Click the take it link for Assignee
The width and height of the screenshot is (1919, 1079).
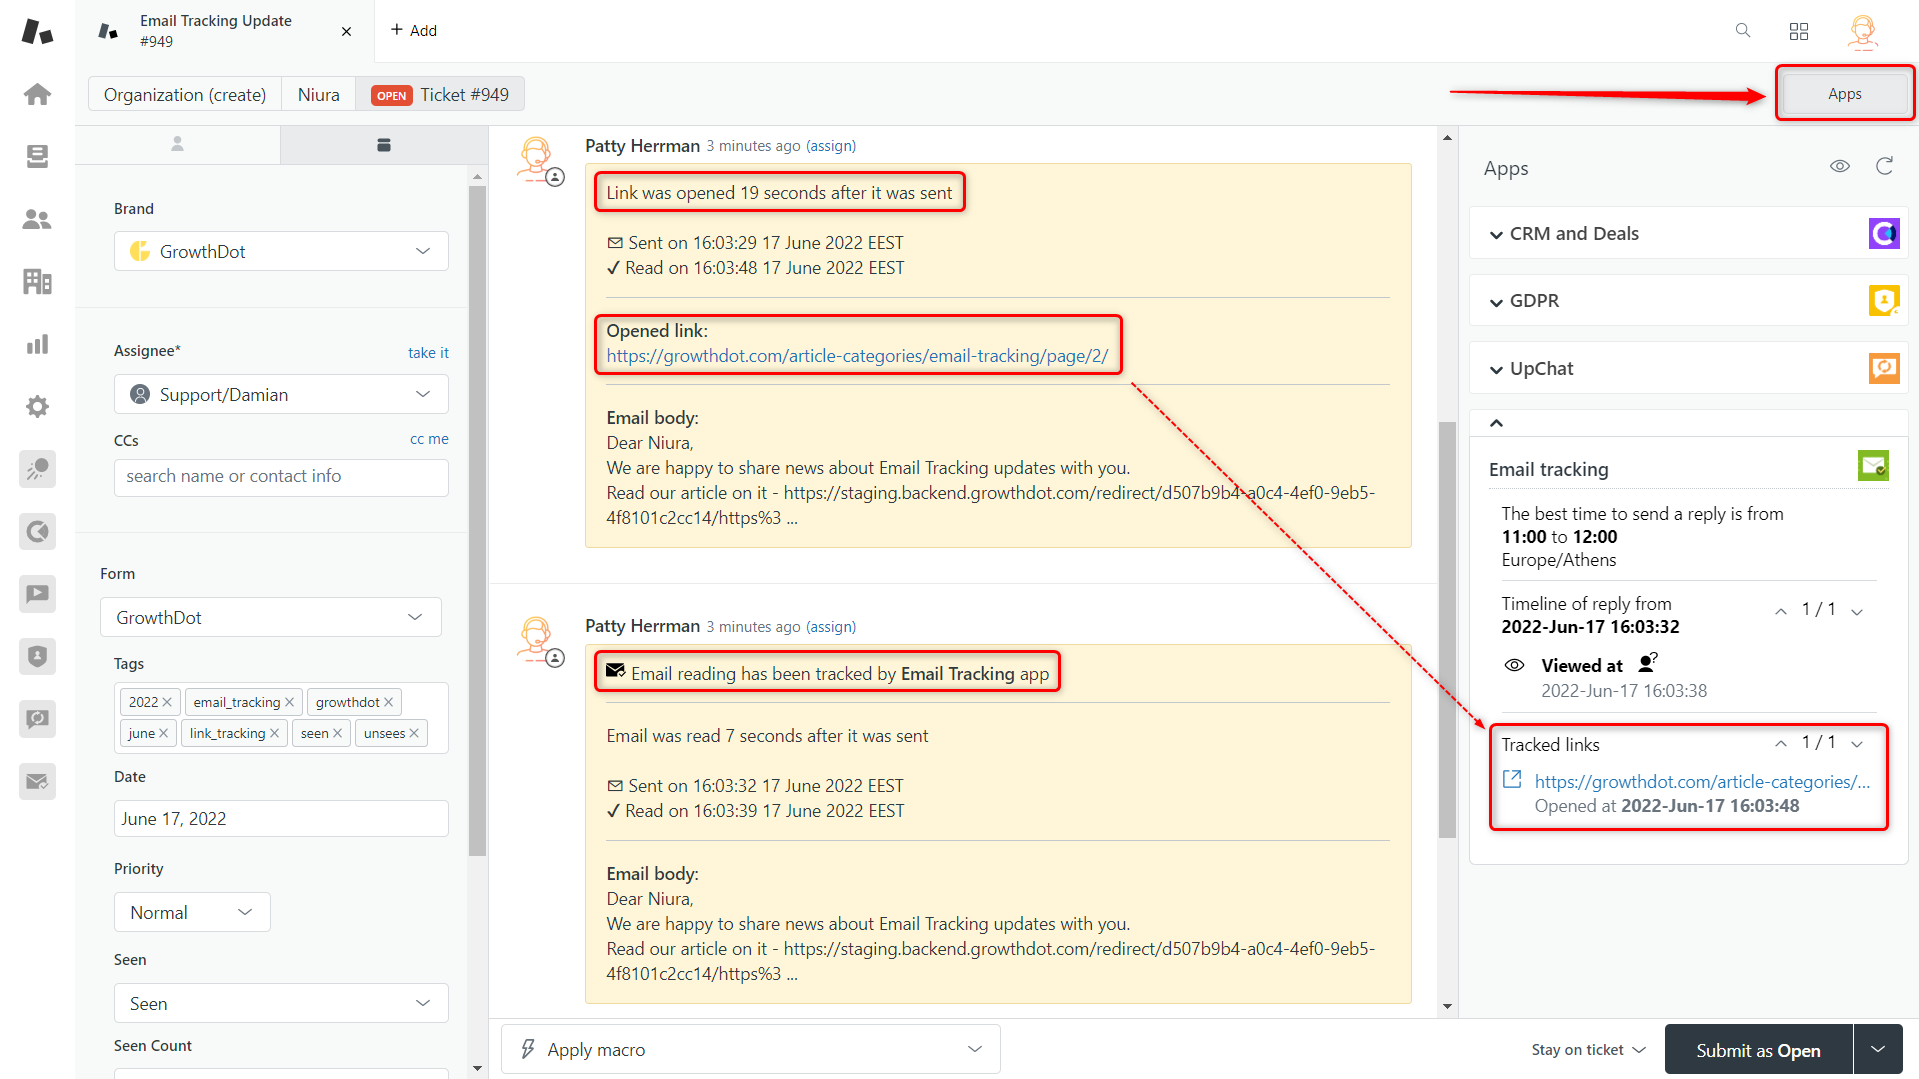coord(428,352)
